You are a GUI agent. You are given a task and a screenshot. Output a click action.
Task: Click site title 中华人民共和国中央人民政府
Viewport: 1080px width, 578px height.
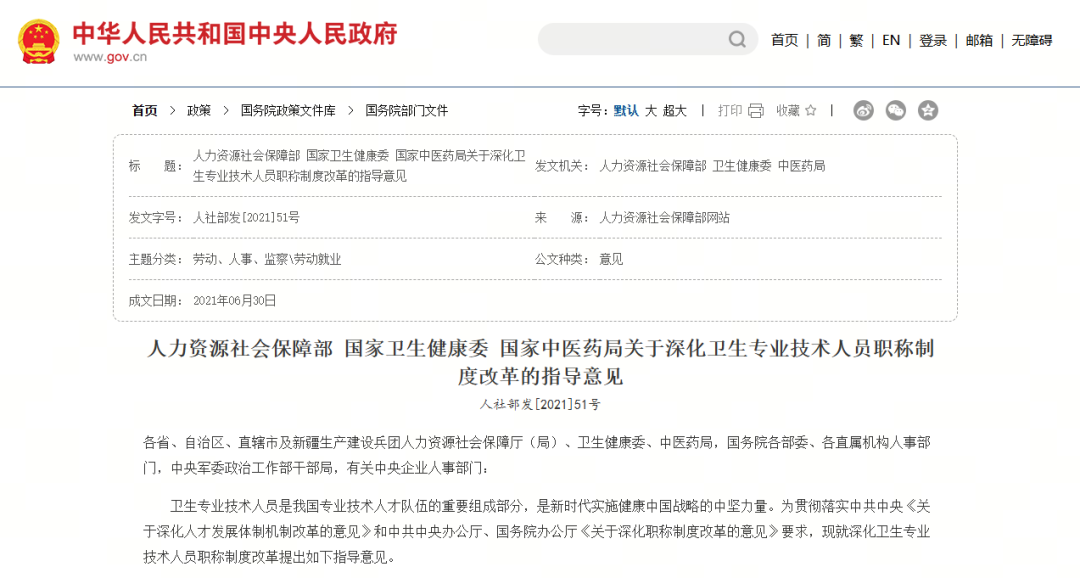(235, 34)
